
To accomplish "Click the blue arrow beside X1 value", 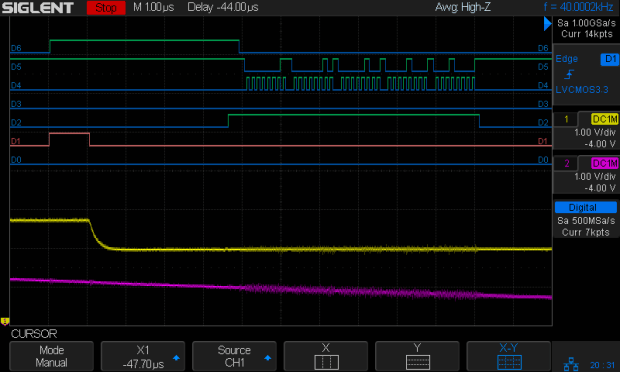I will point(176,358).
